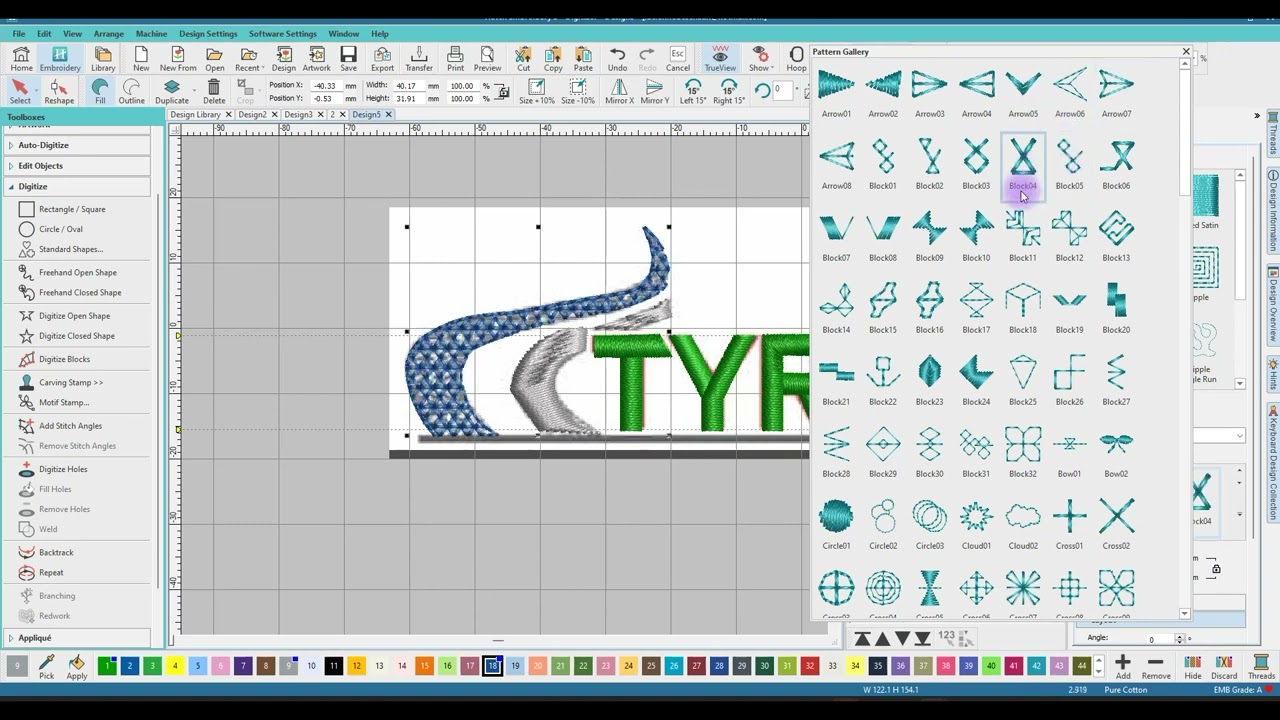
Task: Open the Design Settings menu
Action: pos(208,34)
